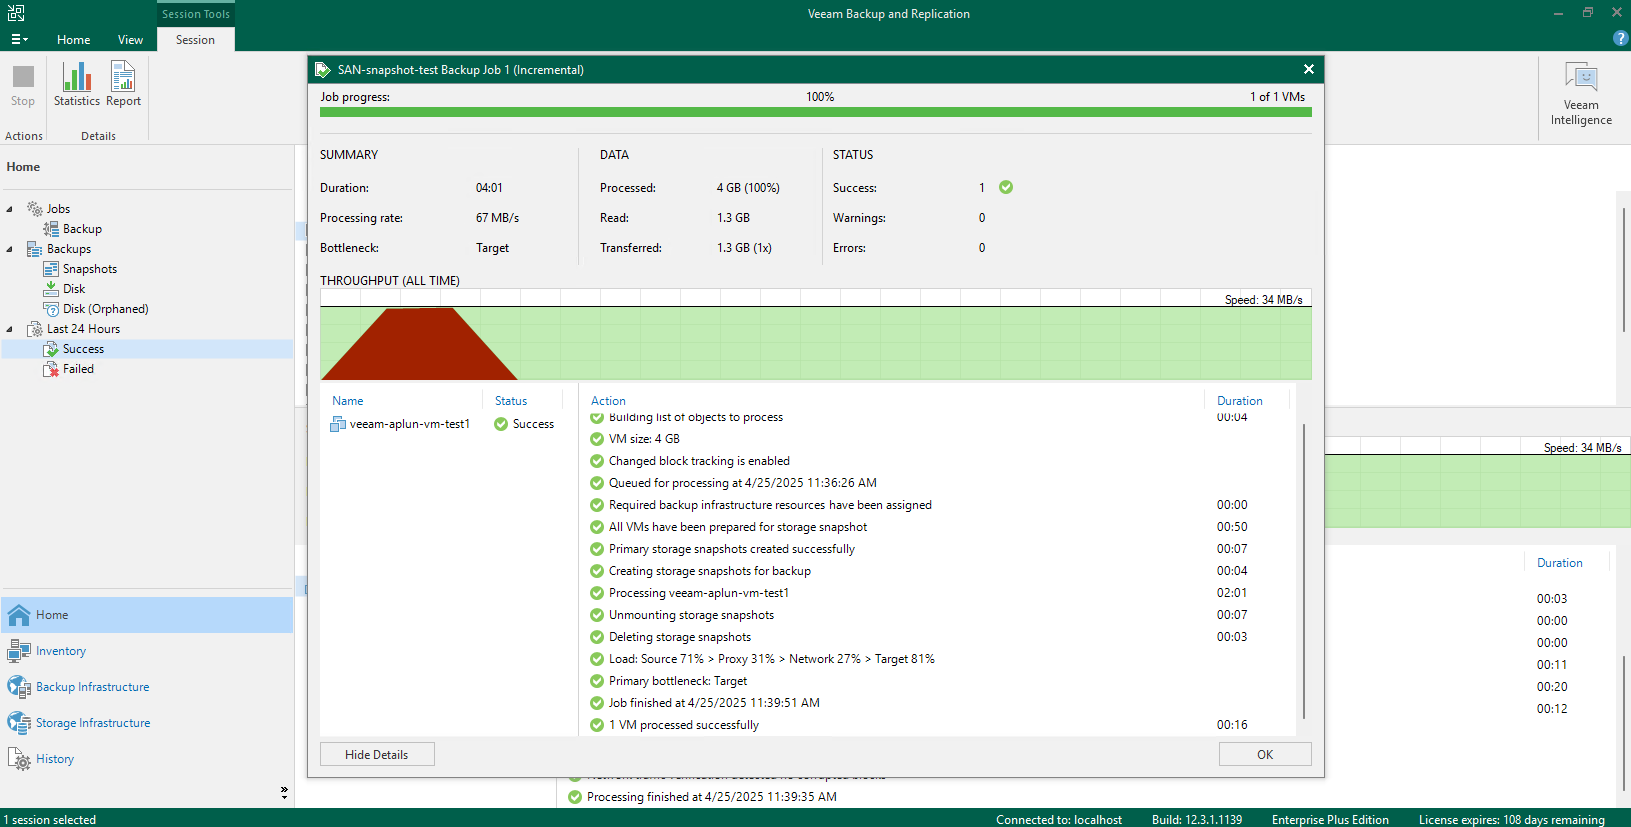Close the SAN-snapshot-test job dialog
This screenshot has width=1631, height=827.
click(1308, 69)
